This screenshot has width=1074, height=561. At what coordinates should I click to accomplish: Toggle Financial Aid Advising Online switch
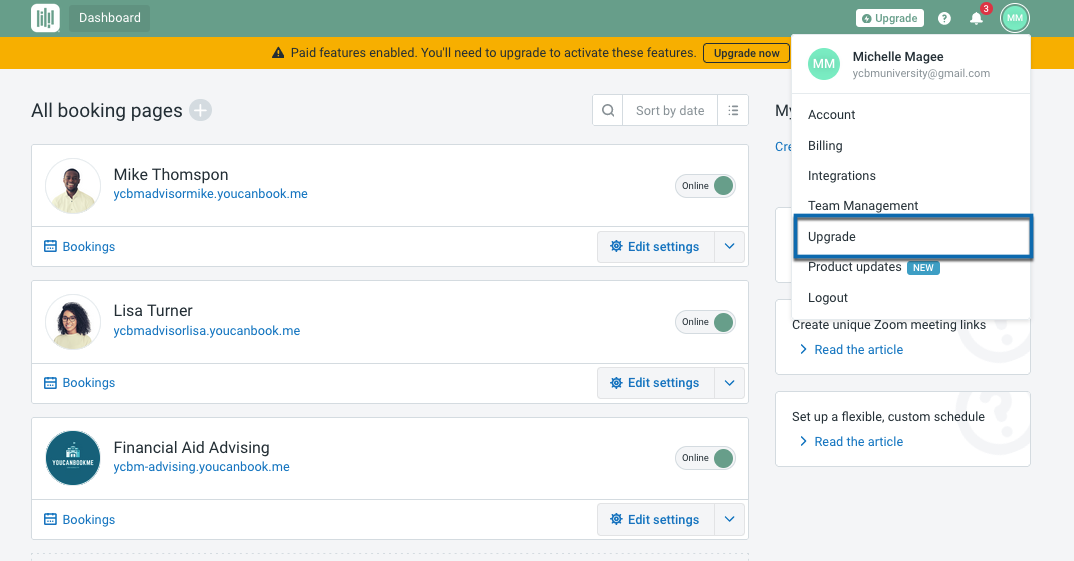coord(705,458)
